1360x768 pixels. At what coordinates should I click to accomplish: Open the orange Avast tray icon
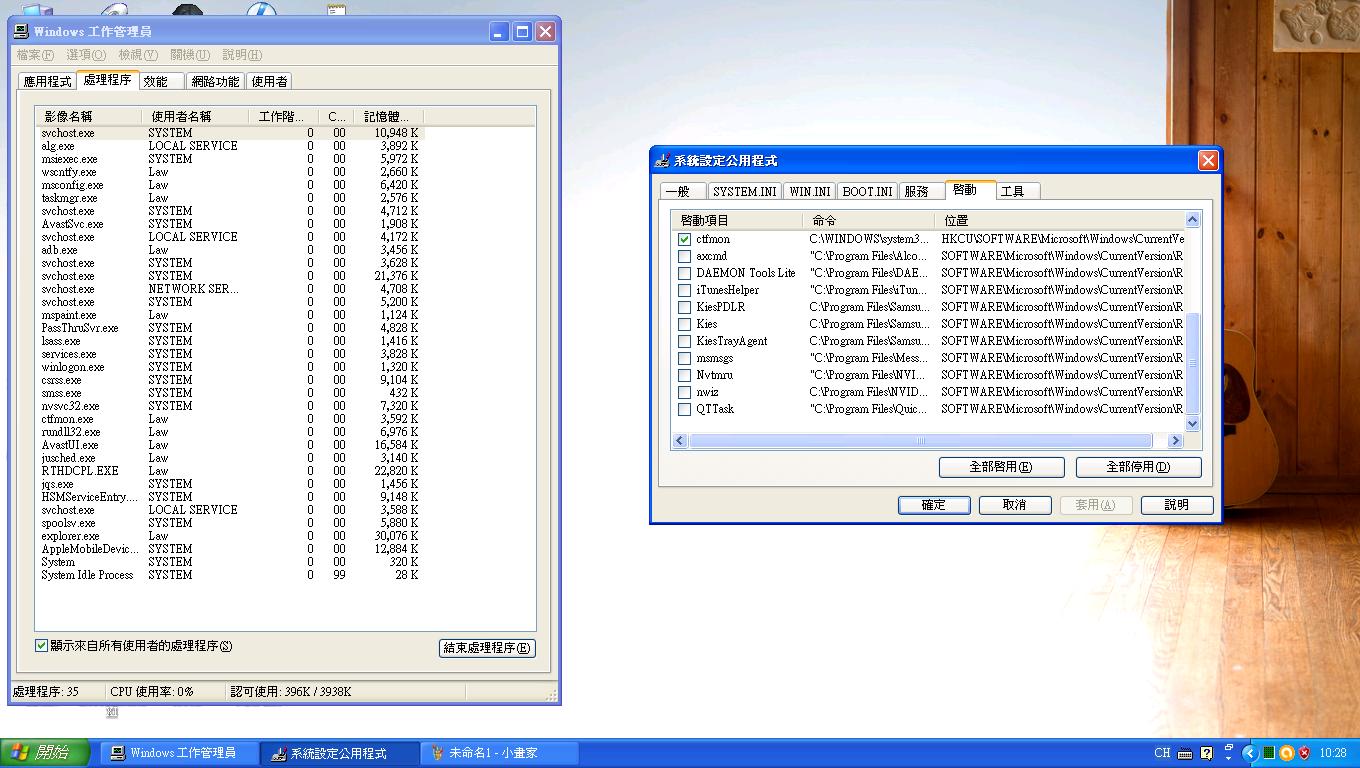(1287, 753)
